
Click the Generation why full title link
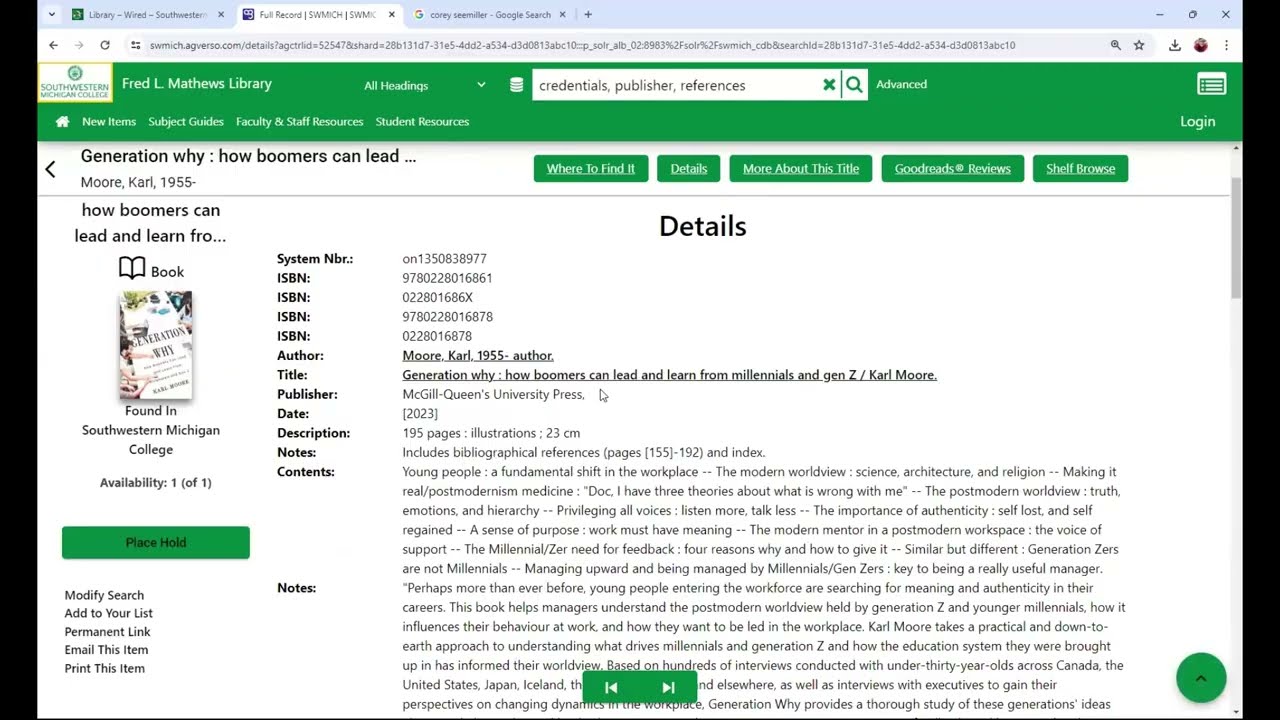[x=669, y=375]
